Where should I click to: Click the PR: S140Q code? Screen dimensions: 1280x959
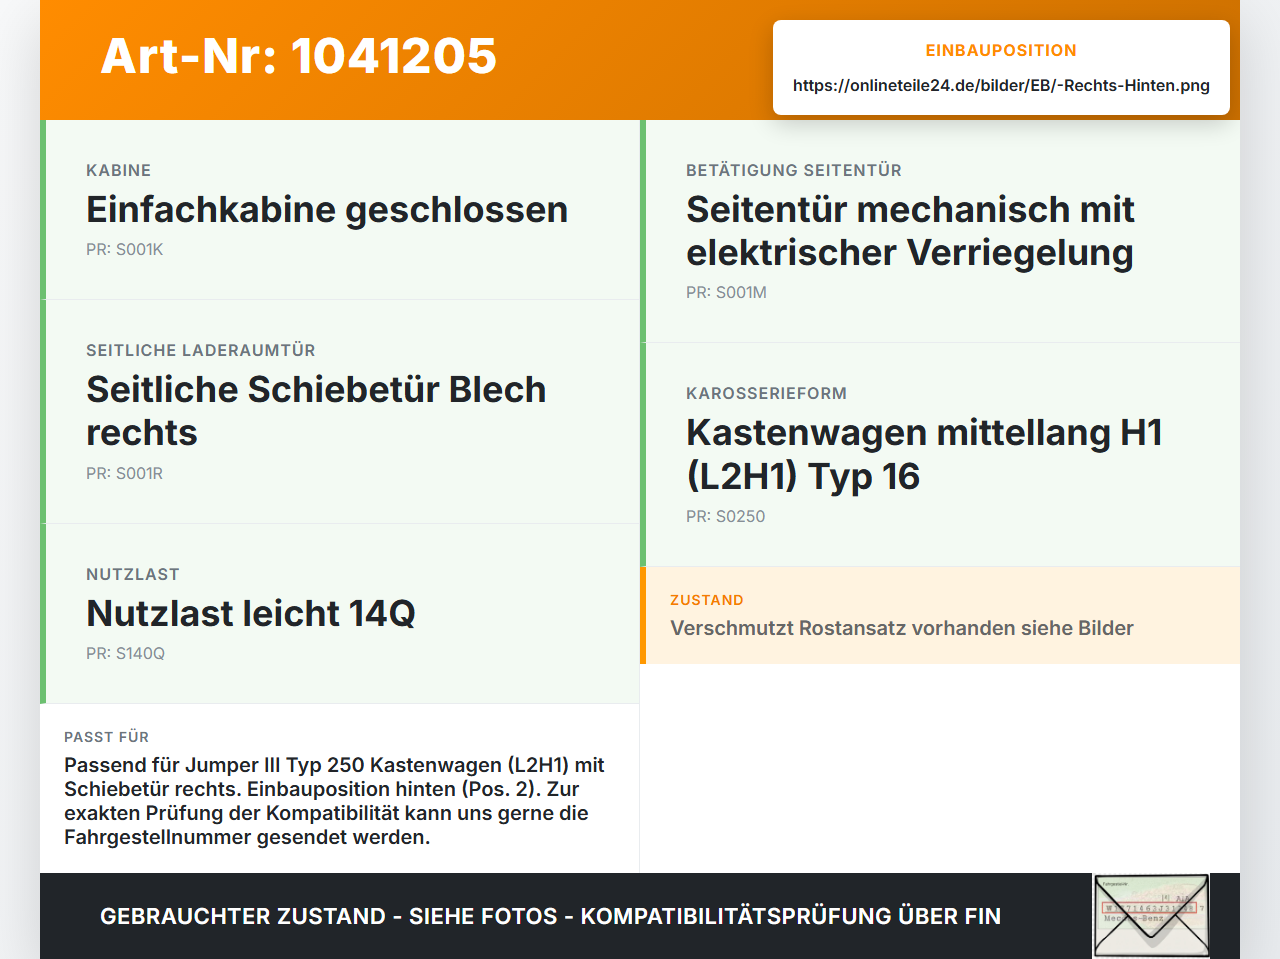coord(125,654)
